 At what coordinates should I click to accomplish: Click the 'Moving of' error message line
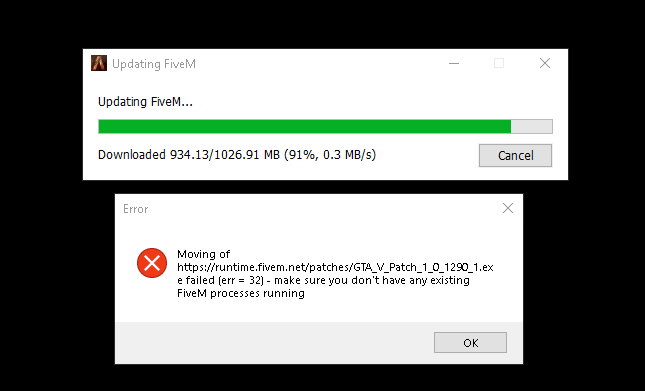[x=204, y=254]
